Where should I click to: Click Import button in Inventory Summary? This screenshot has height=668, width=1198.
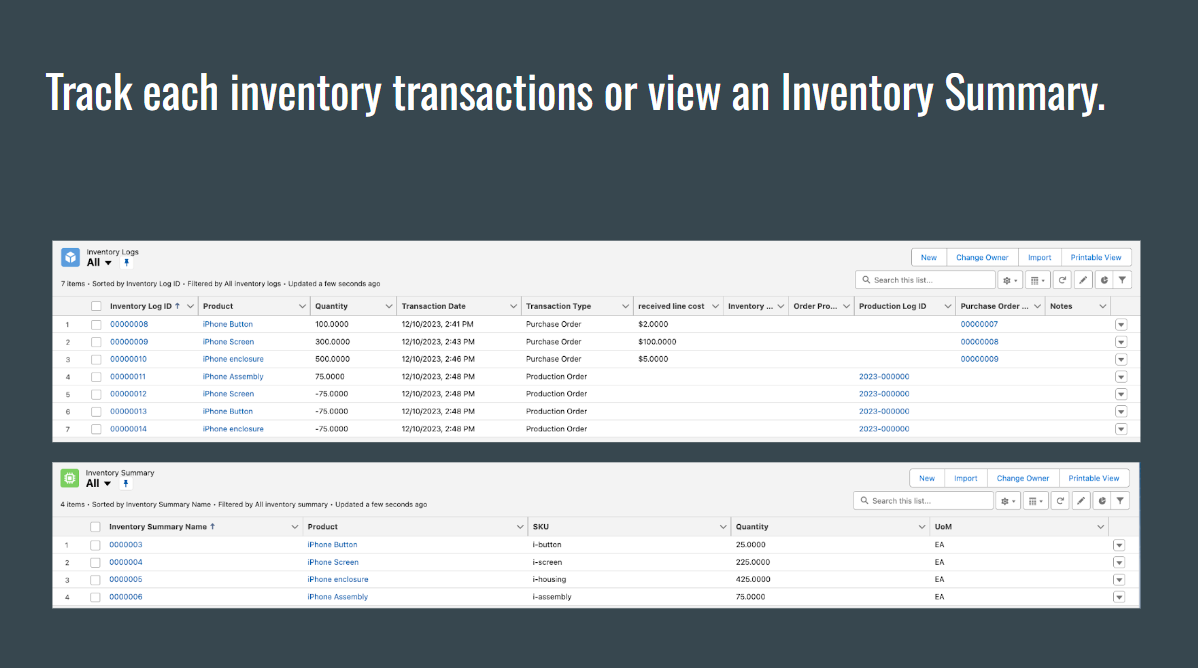pos(965,478)
